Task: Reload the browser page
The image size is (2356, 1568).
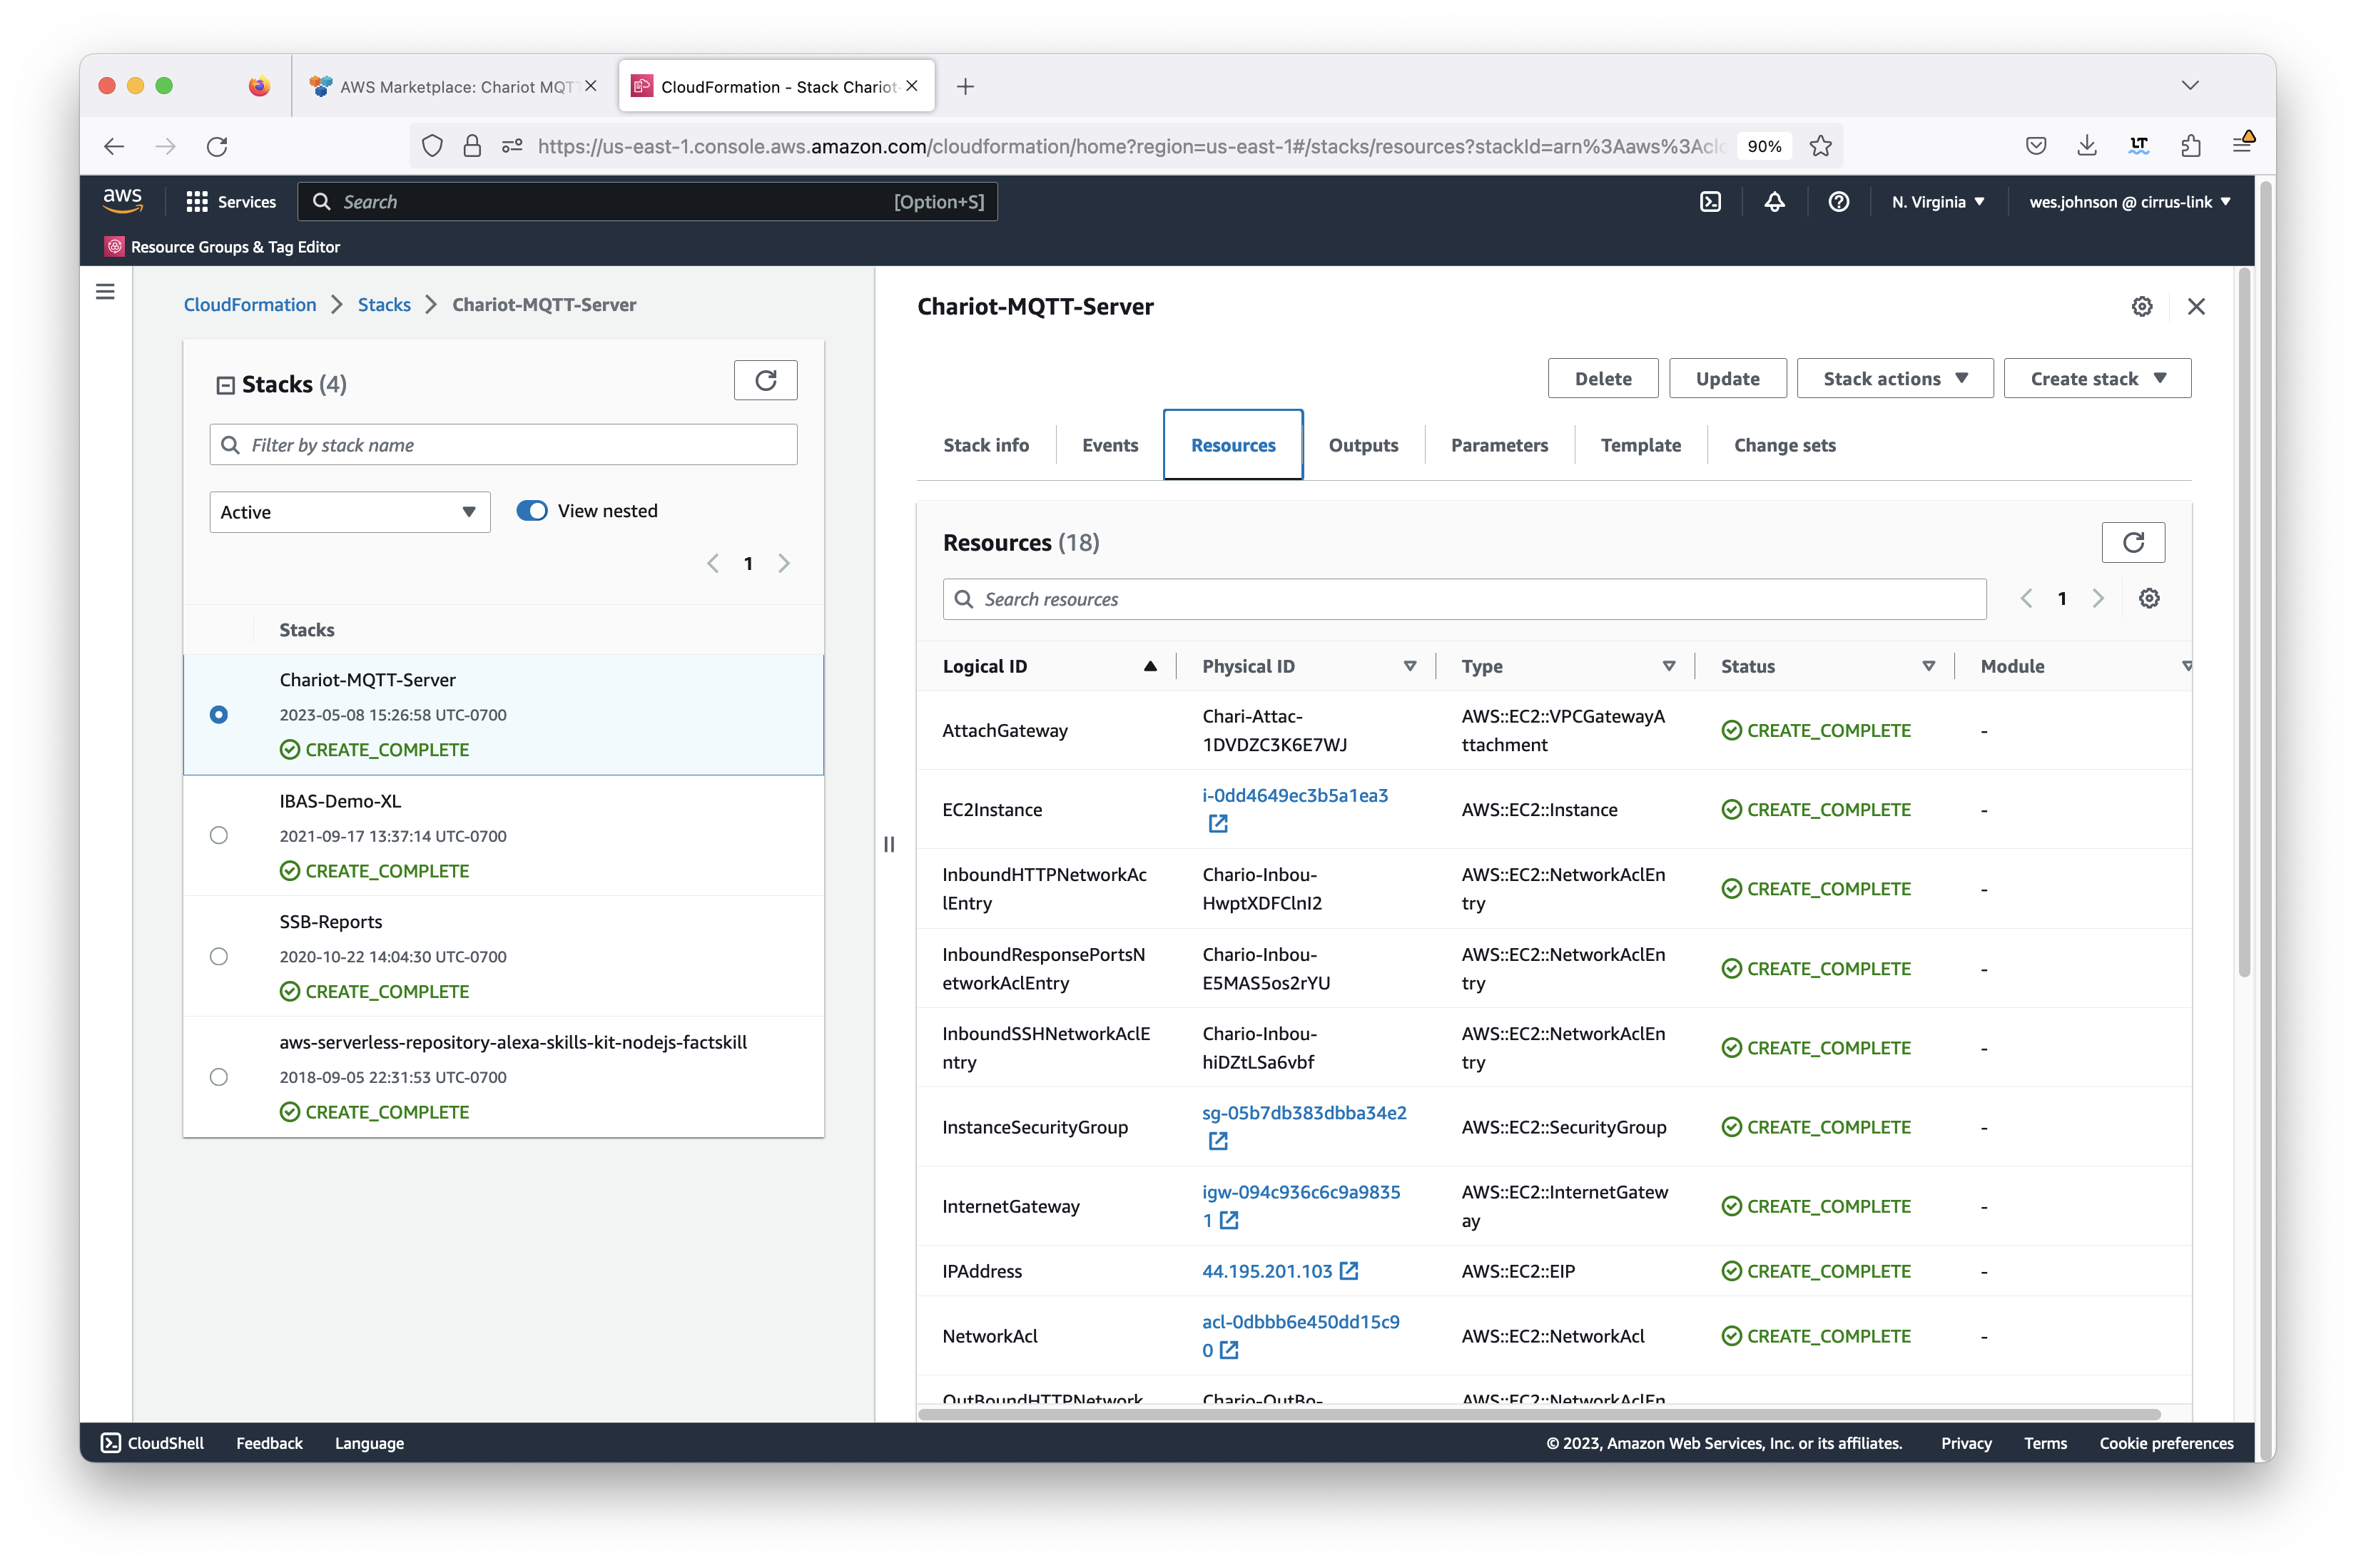Action: click(x=217, y=146)
